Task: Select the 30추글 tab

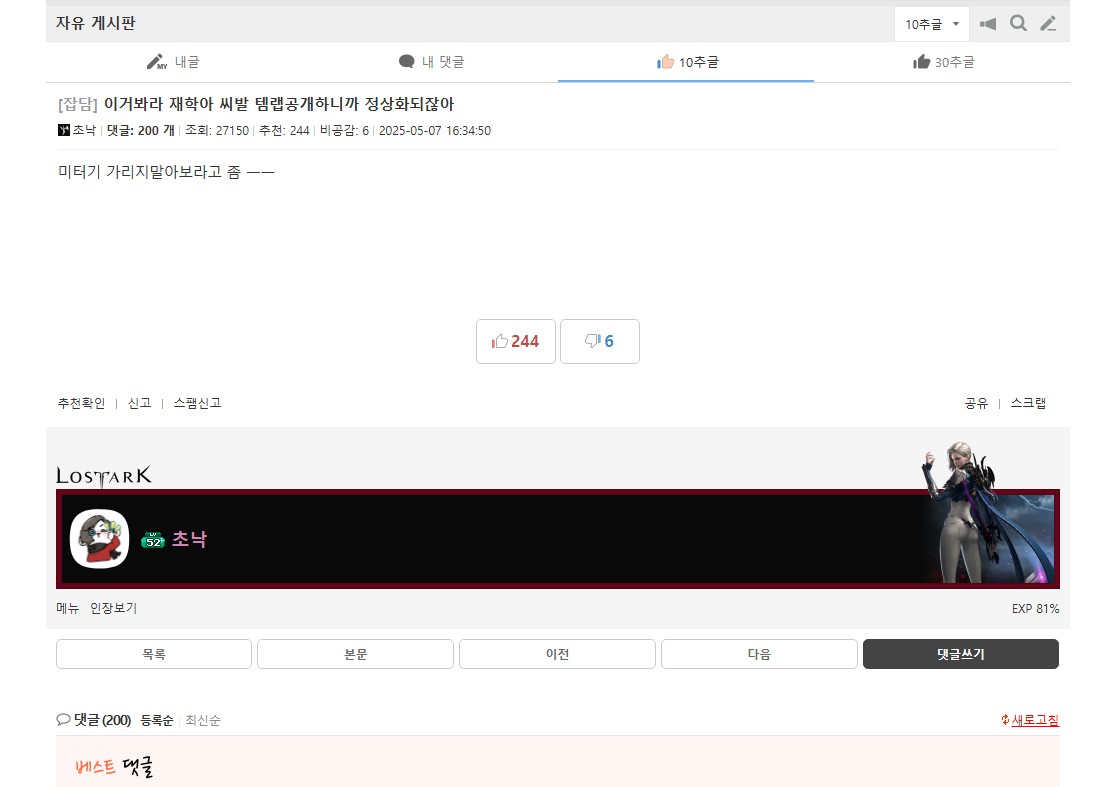Action: pos(942,62)
